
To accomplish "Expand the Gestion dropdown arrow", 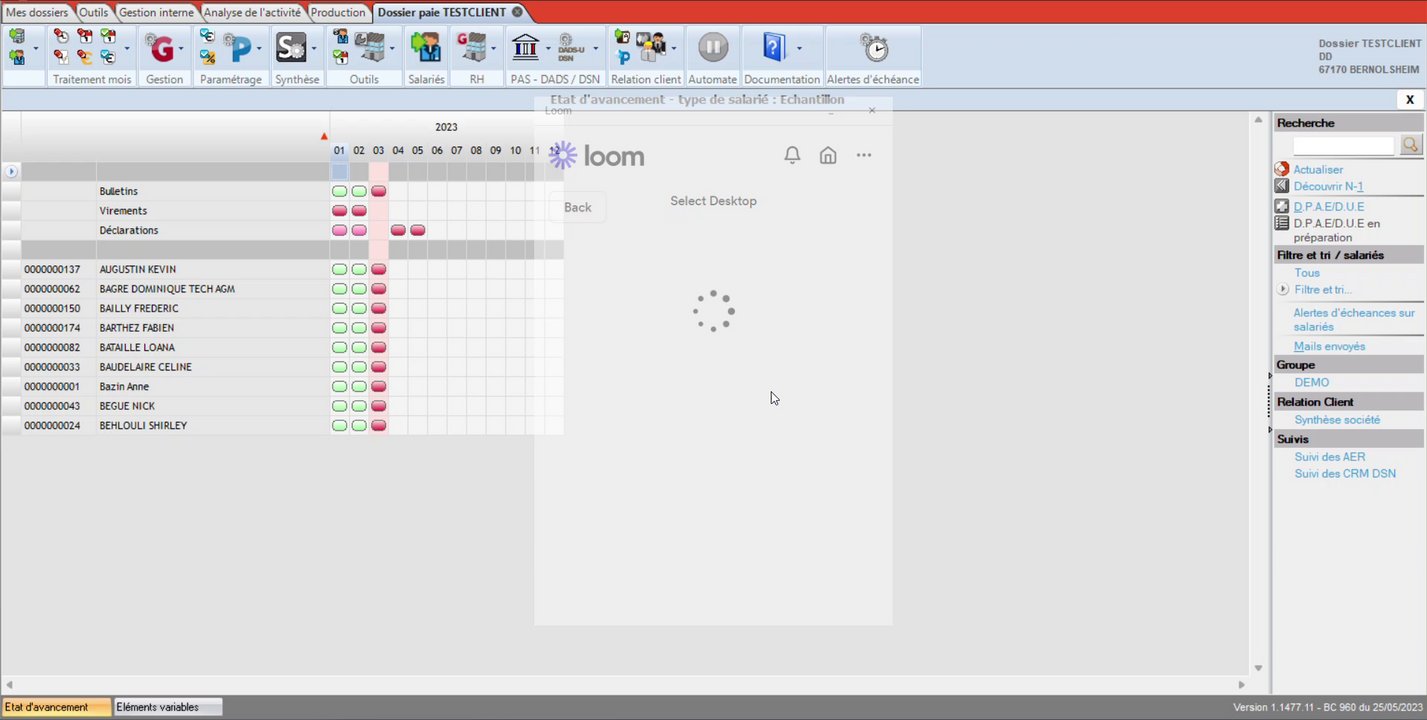I will [181, 48].
